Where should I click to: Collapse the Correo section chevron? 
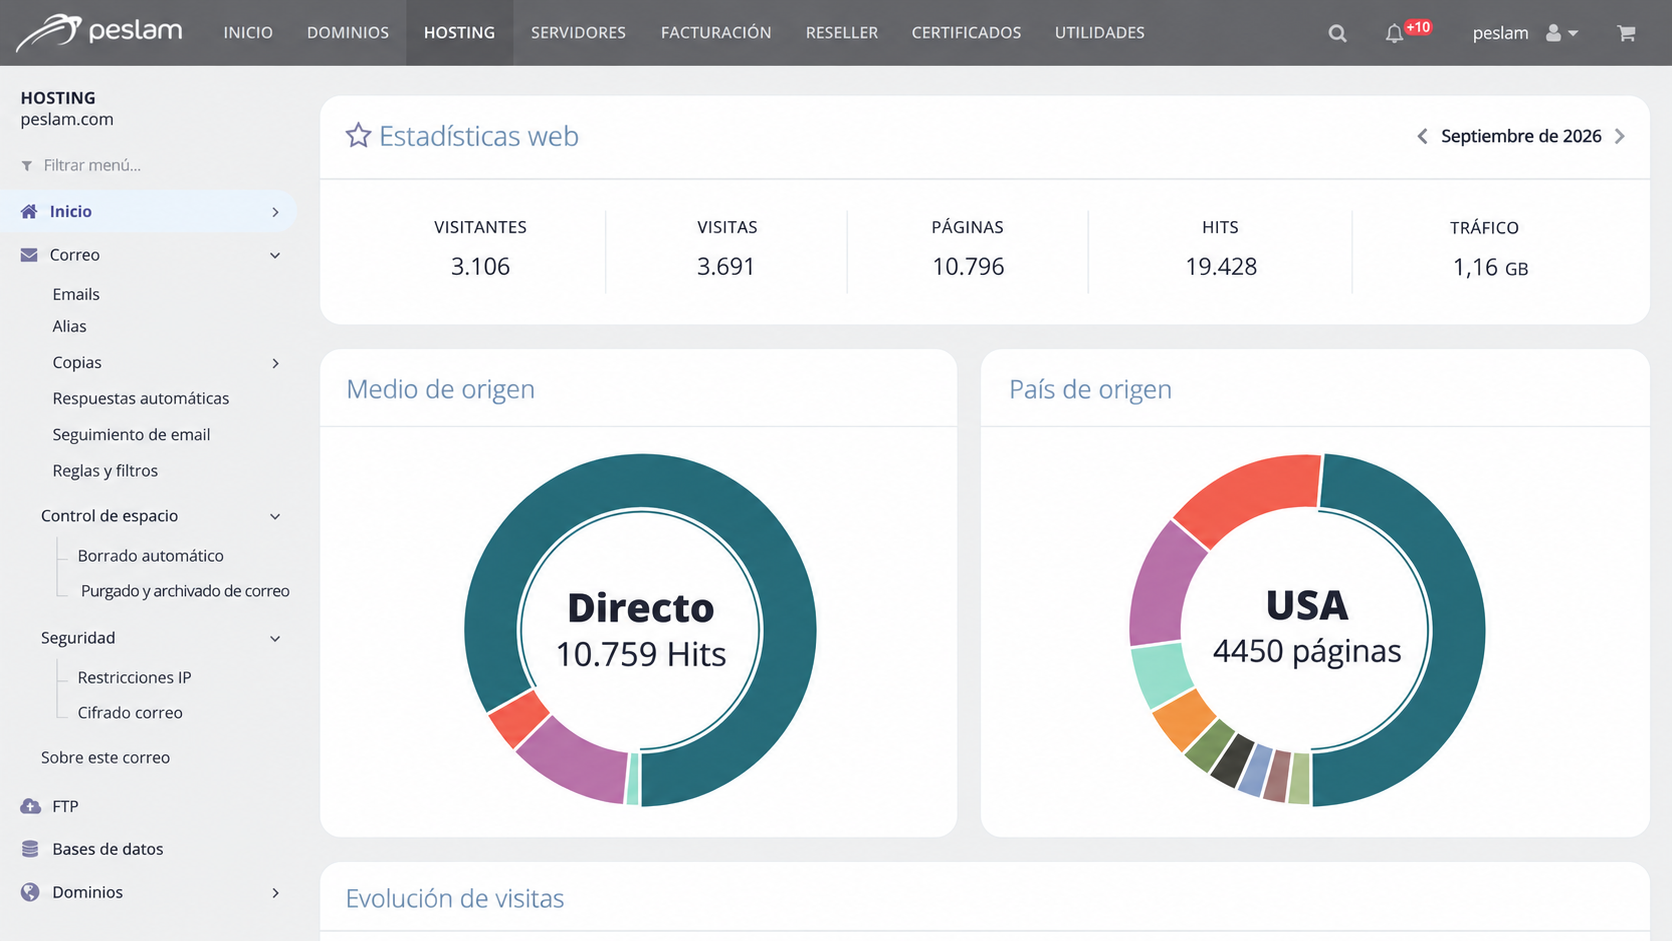click(x=275, y=256)
